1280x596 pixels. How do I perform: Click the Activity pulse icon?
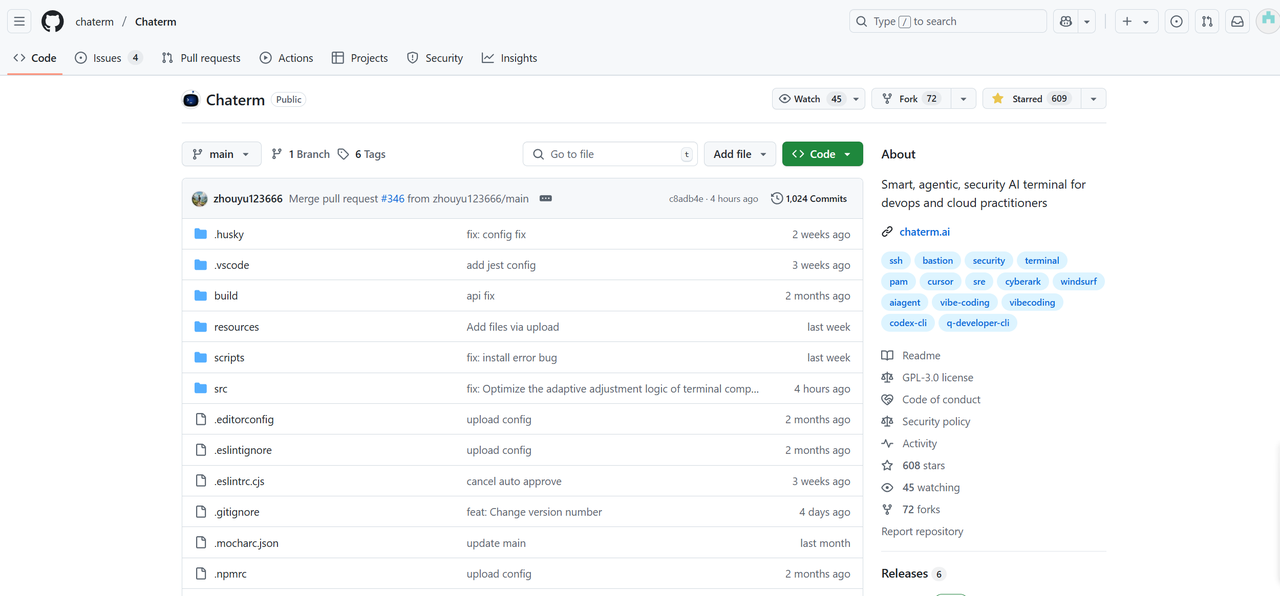[887, 444]
